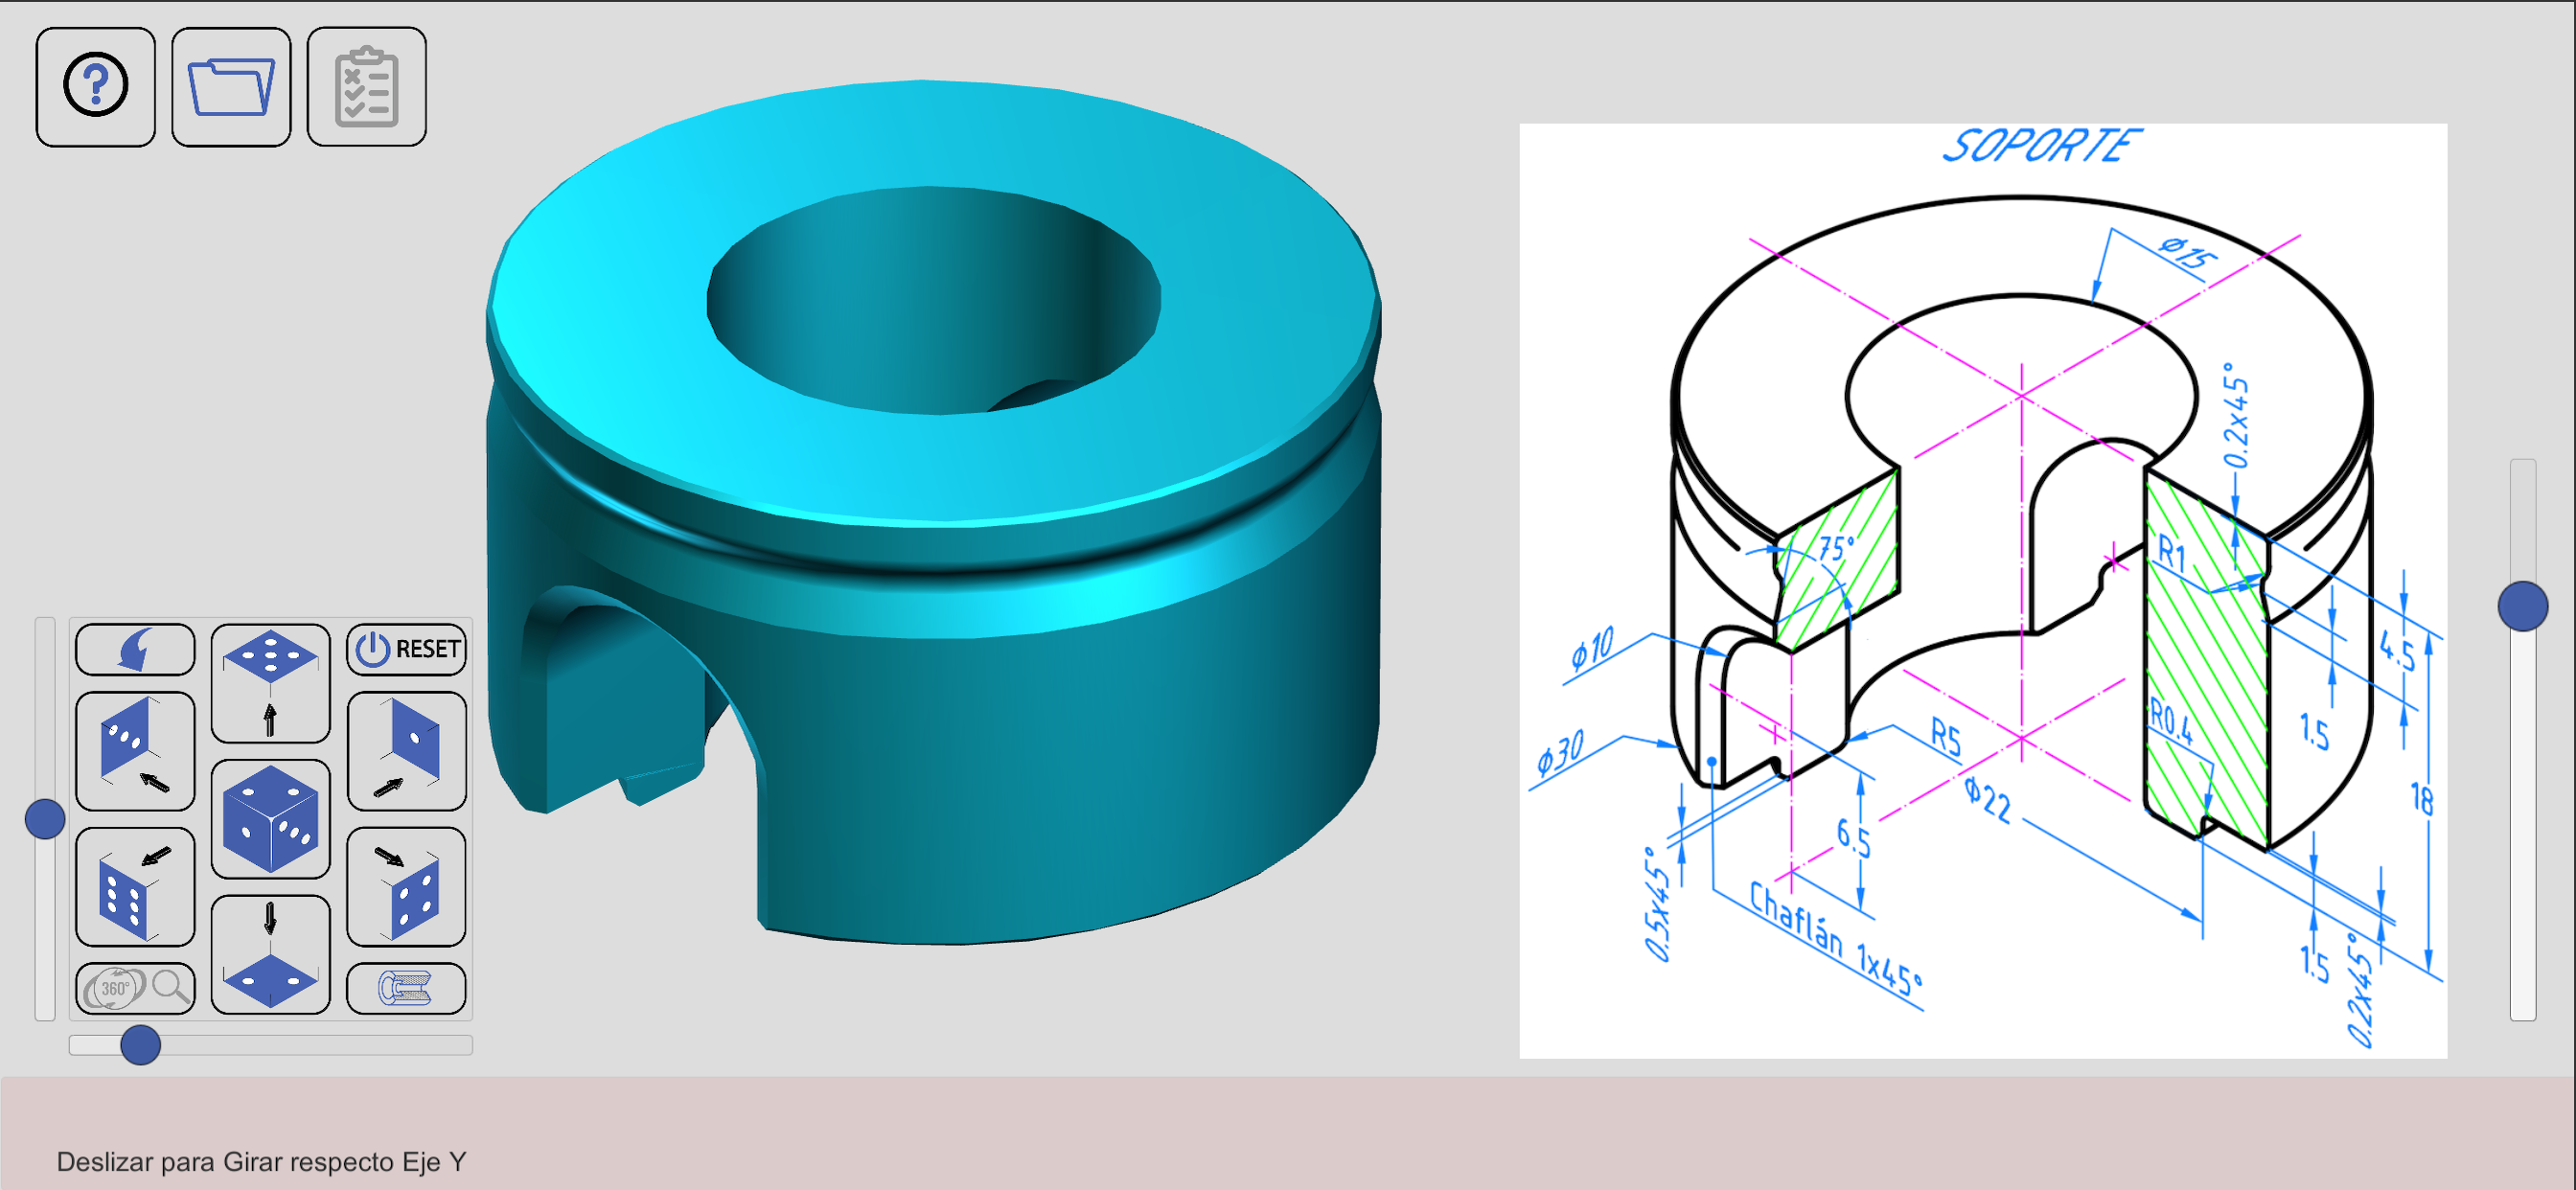Select the three-dot dice face view
2576x1190 pixels.
tap(135, 751)
